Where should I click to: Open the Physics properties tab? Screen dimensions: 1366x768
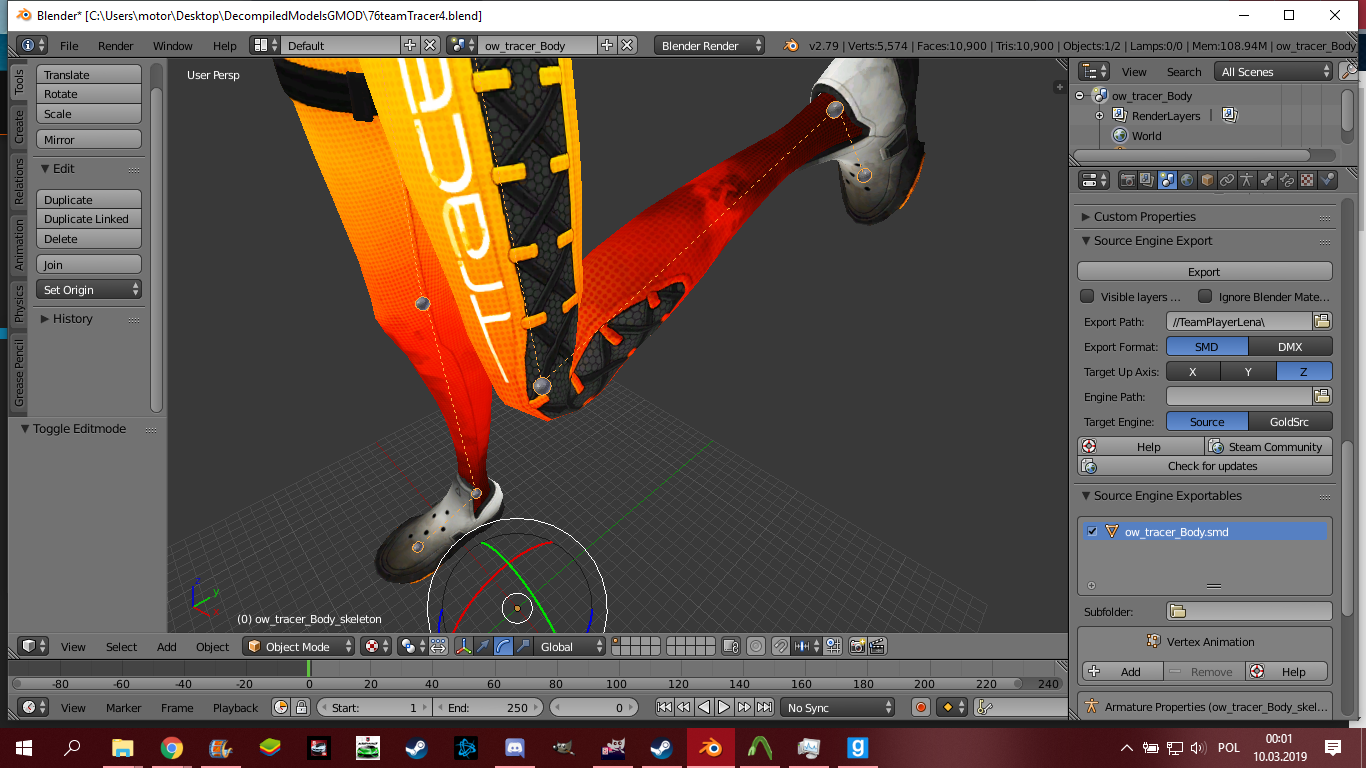coord(1327,180)
